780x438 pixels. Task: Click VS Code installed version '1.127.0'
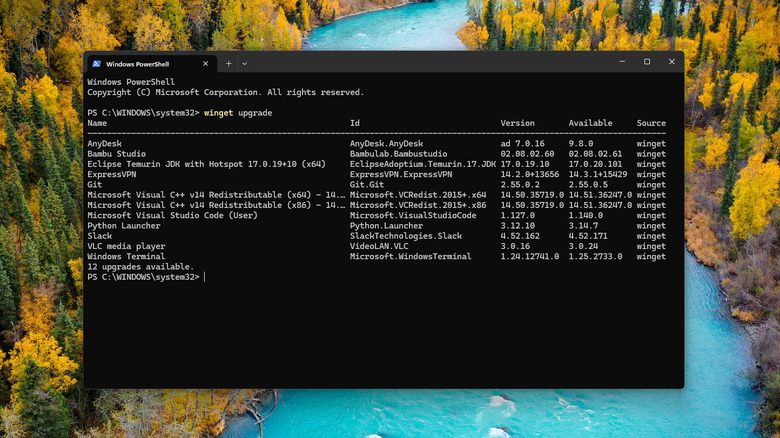517,216
